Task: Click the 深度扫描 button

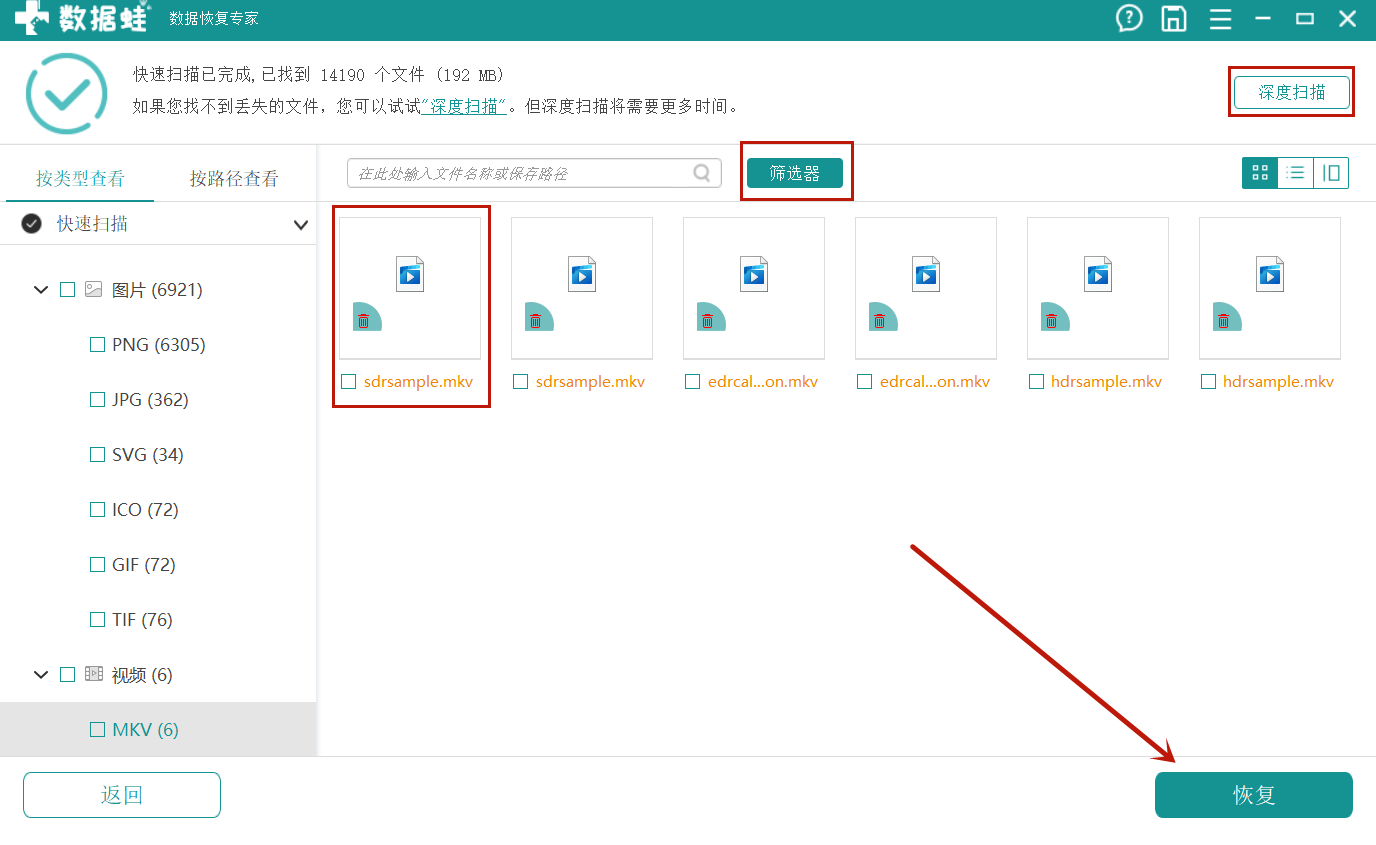Action: 1292,92
